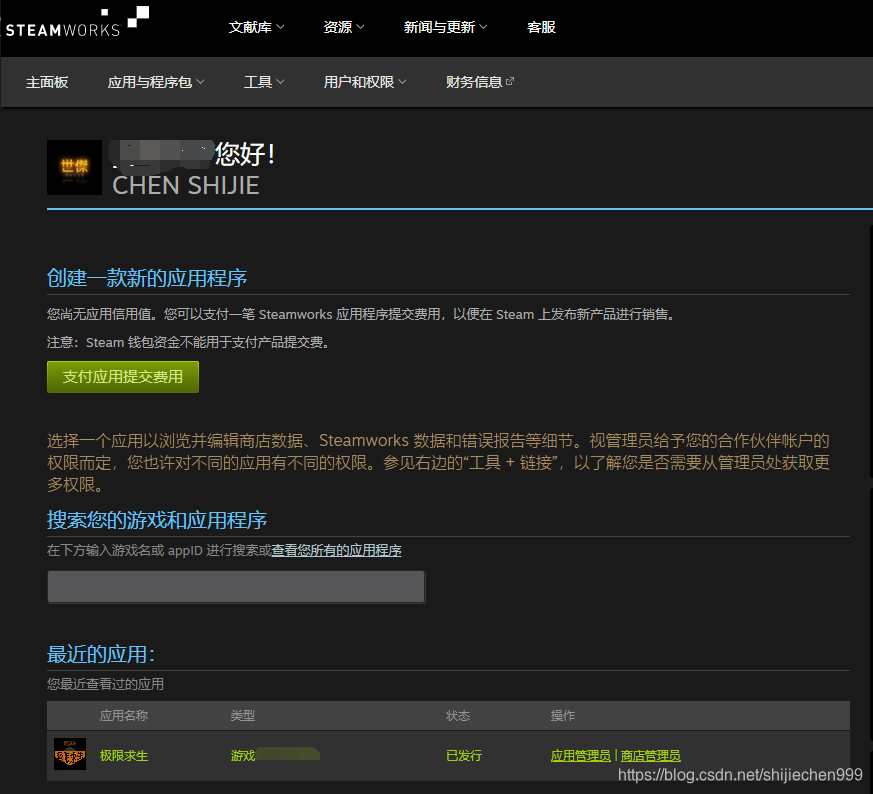Viewport: 873px width, 794px height.
Task: Open 用户和权限 dropdown menu
Action: click(365, 82)
